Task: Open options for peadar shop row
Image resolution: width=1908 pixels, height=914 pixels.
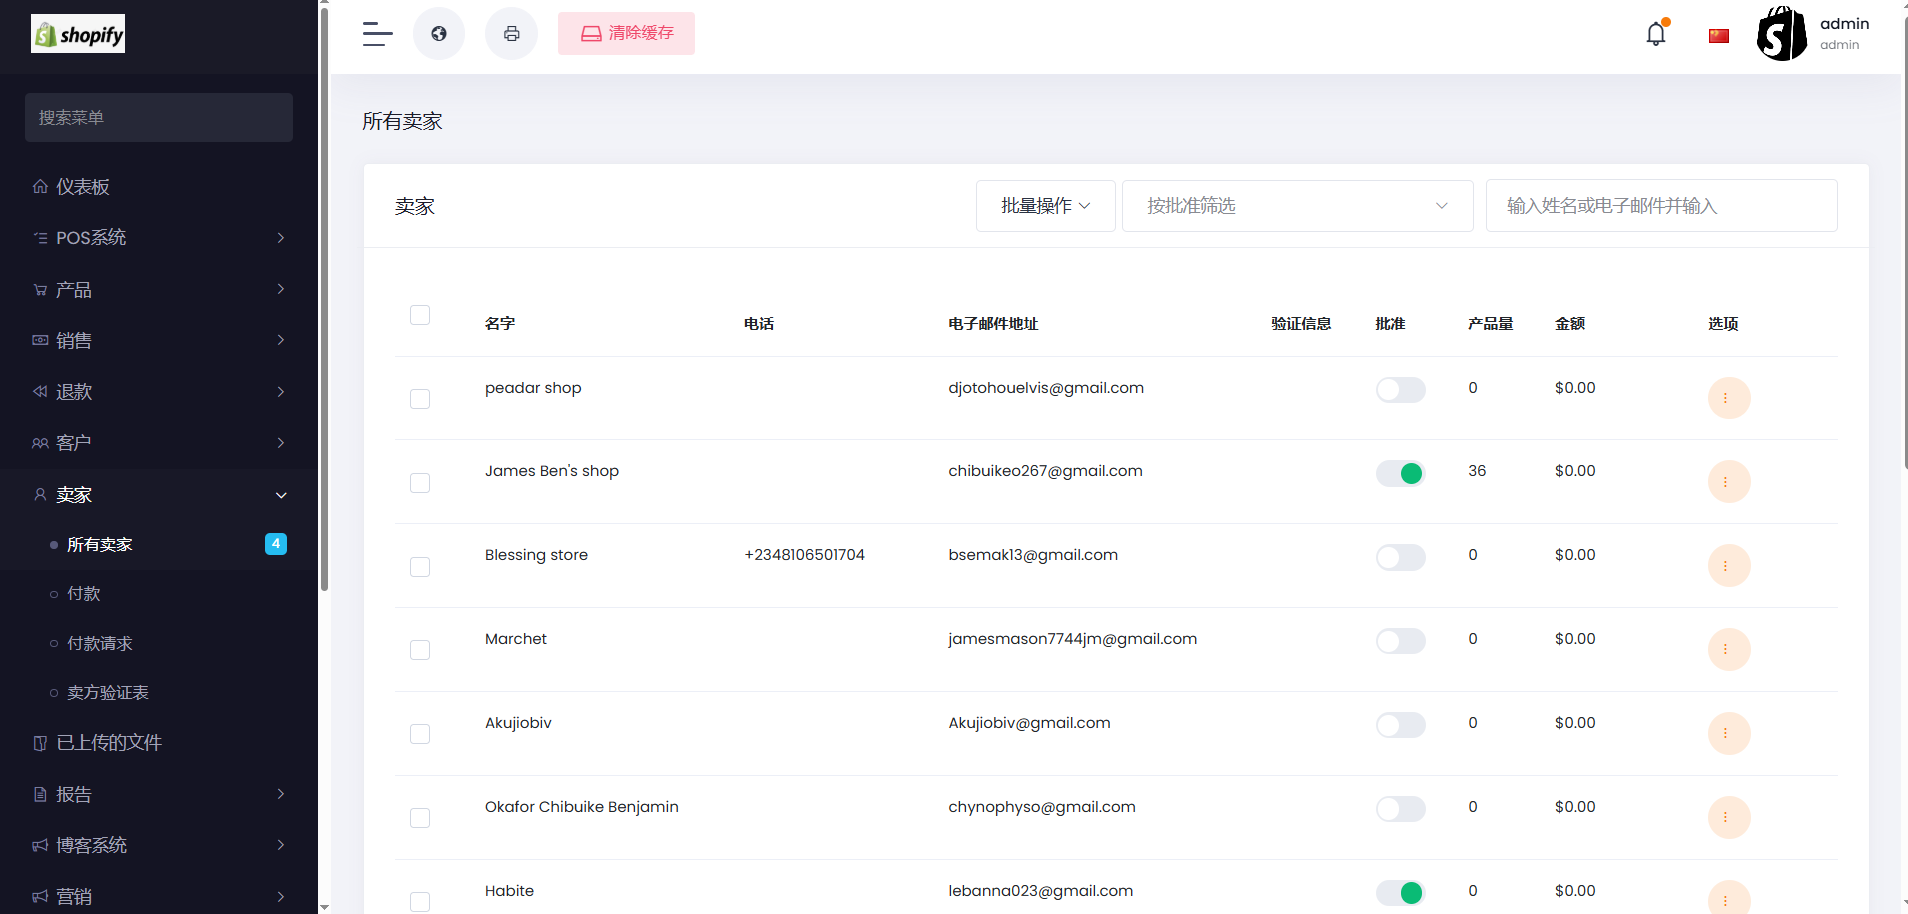Action: point(1728,398)
